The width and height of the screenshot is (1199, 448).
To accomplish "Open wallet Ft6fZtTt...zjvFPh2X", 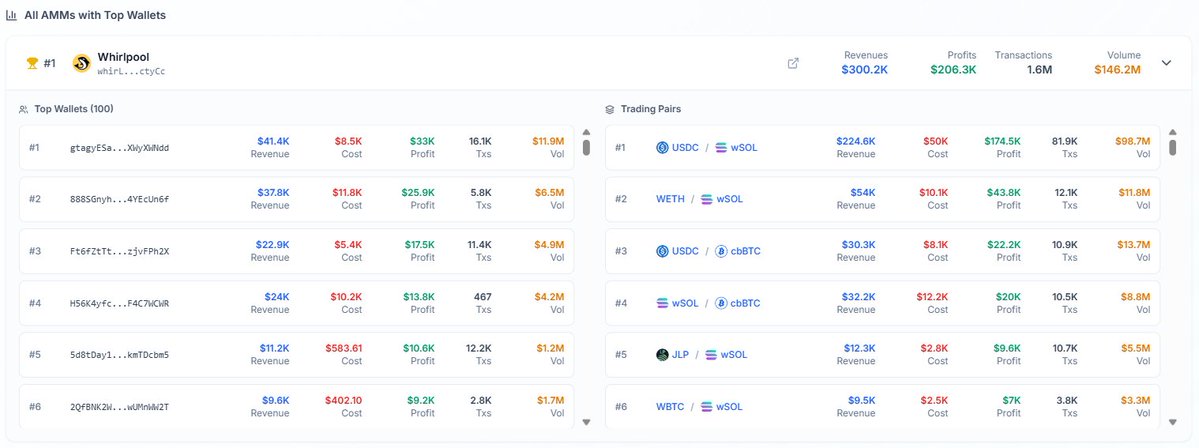I will 119,252.
